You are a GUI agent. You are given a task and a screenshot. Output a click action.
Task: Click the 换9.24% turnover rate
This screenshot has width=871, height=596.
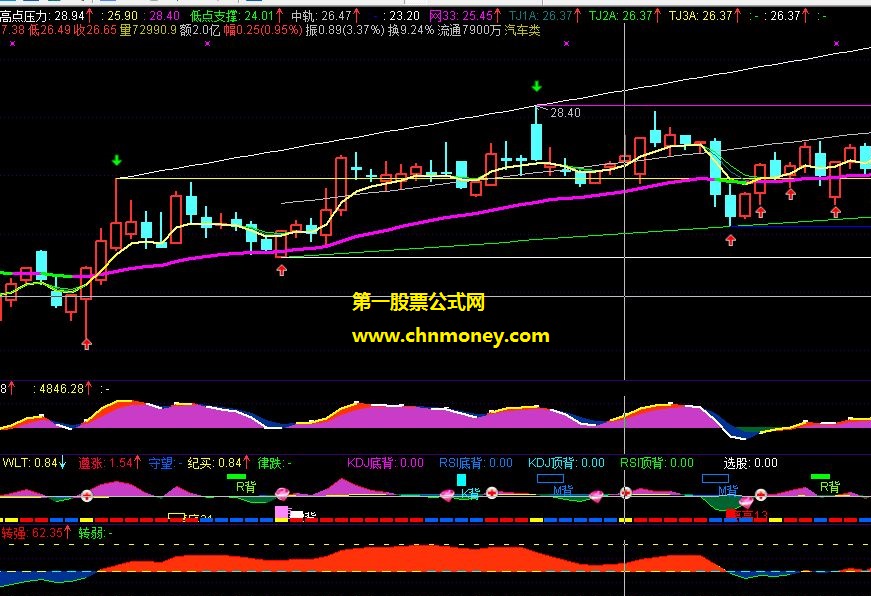[411, 30]
